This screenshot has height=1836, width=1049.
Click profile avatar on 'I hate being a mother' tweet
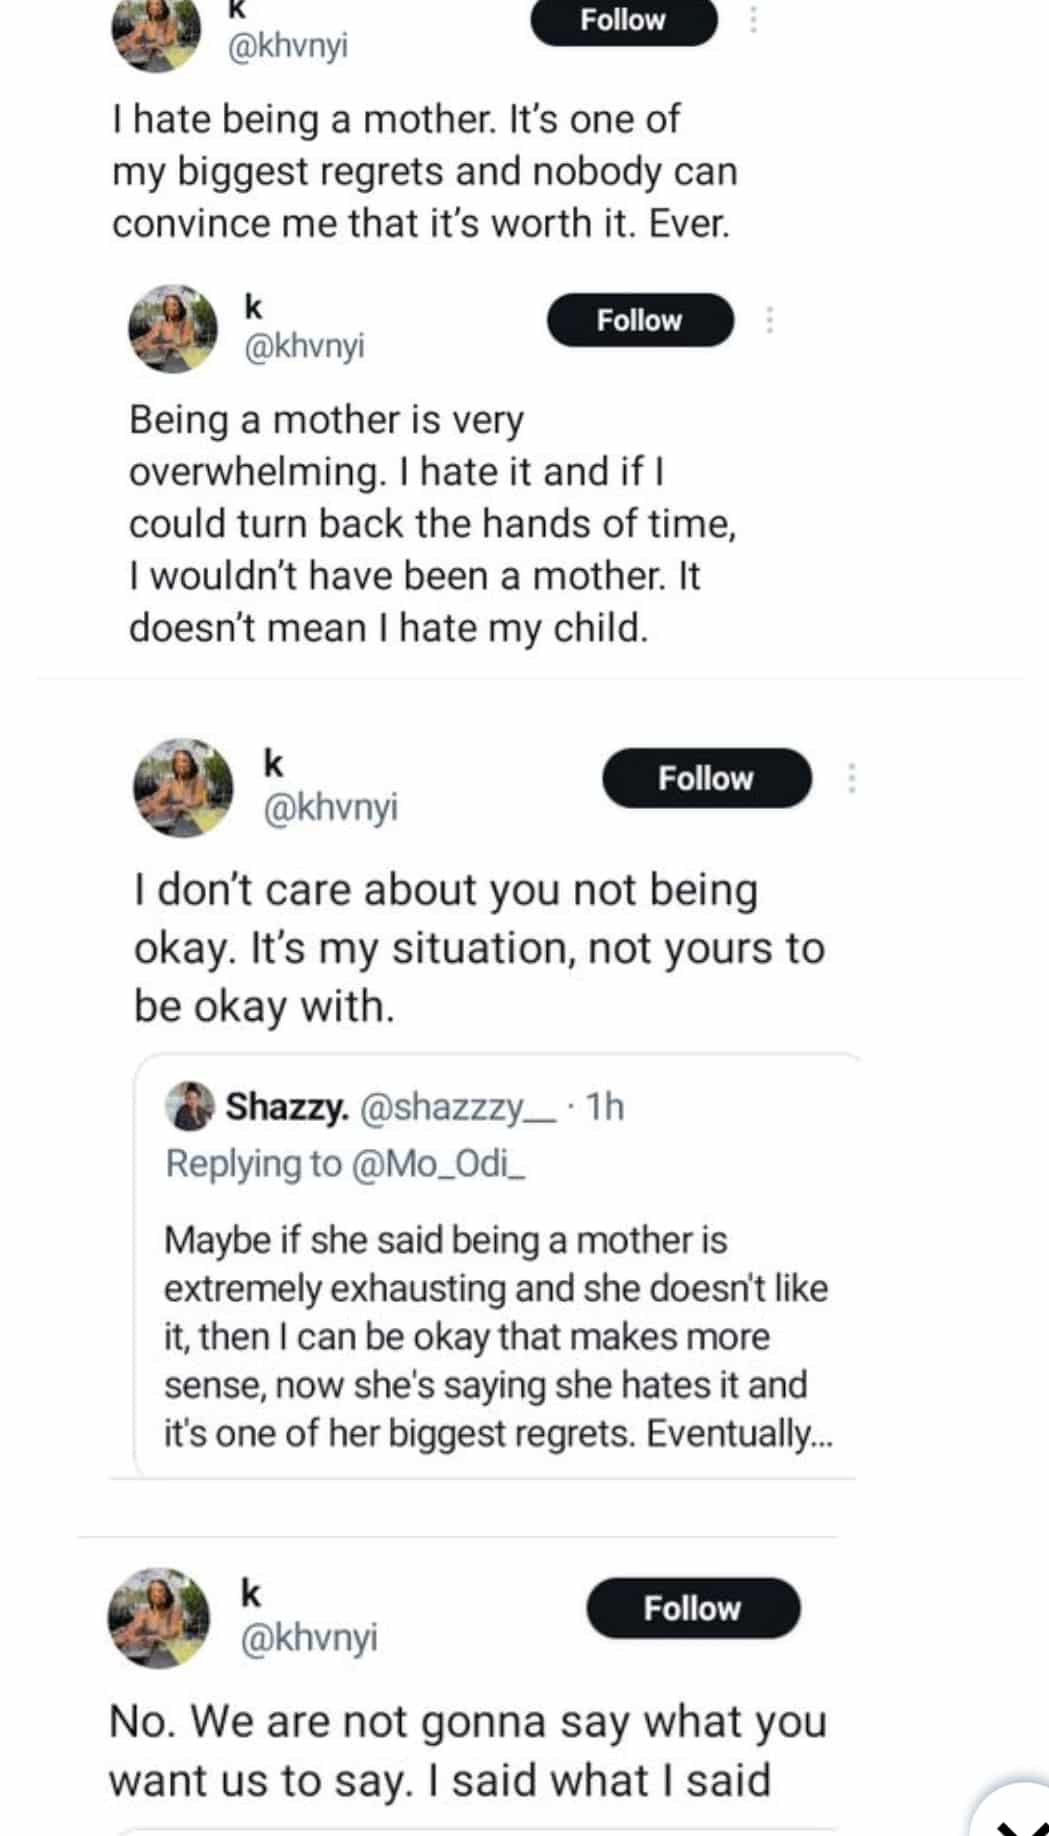[x=155, y=35]
